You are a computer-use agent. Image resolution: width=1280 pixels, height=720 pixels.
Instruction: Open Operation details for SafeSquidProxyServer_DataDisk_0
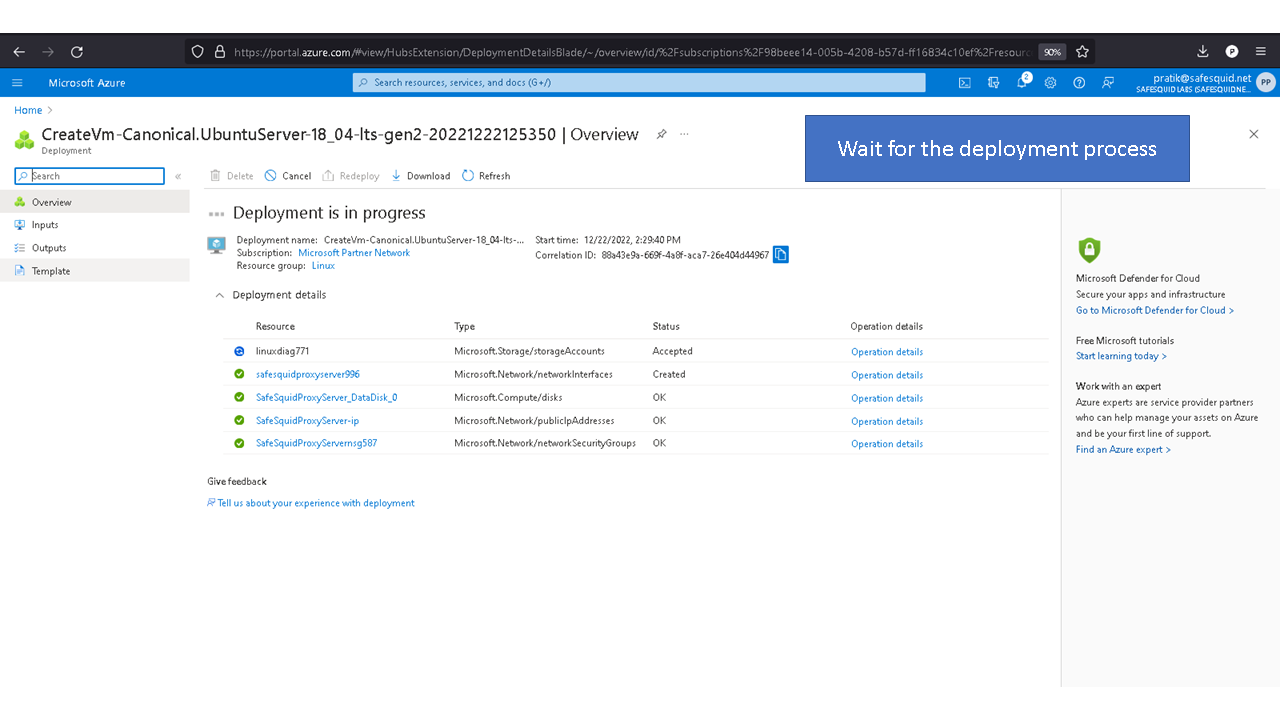(x=887, y=398)
